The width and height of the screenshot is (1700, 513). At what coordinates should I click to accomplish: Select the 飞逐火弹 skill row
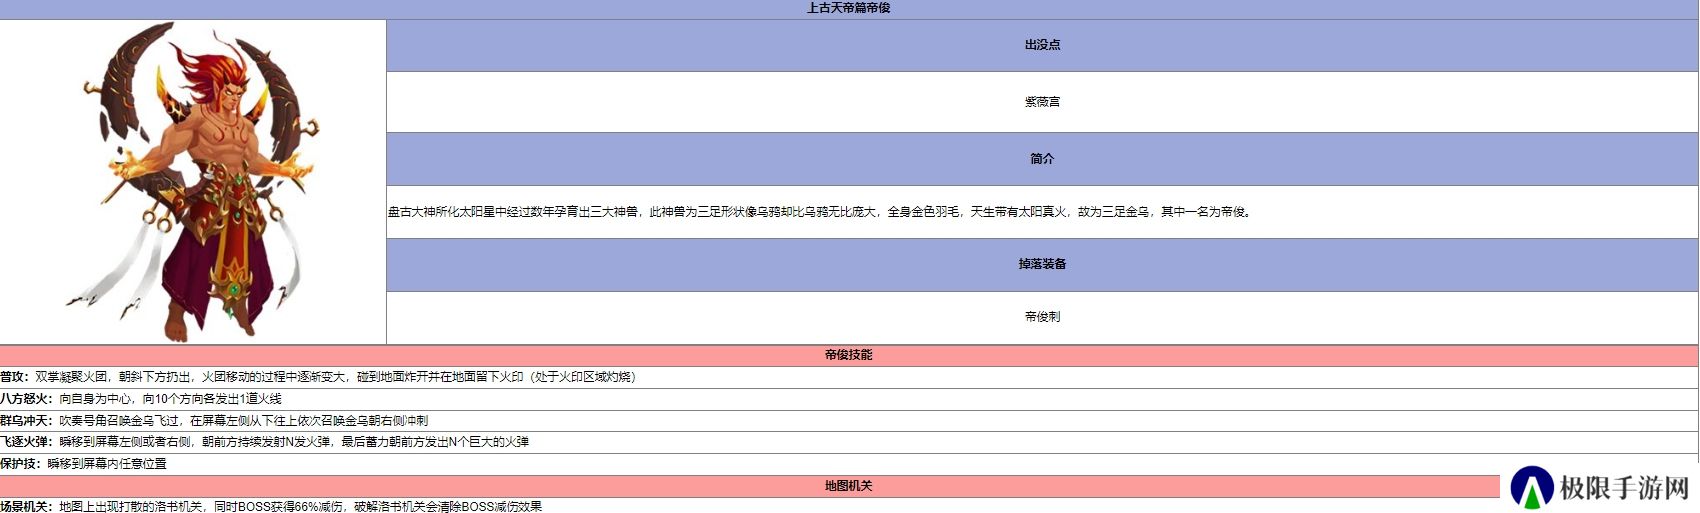[x=849, y=442]
